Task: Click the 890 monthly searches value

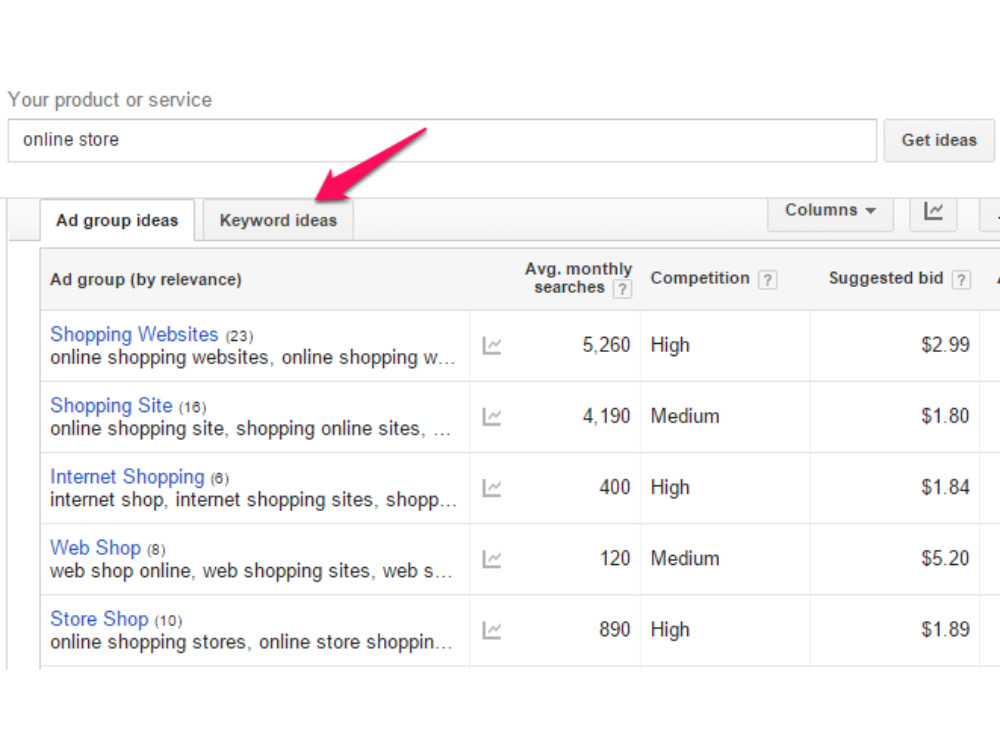Action: coord(615,629)
